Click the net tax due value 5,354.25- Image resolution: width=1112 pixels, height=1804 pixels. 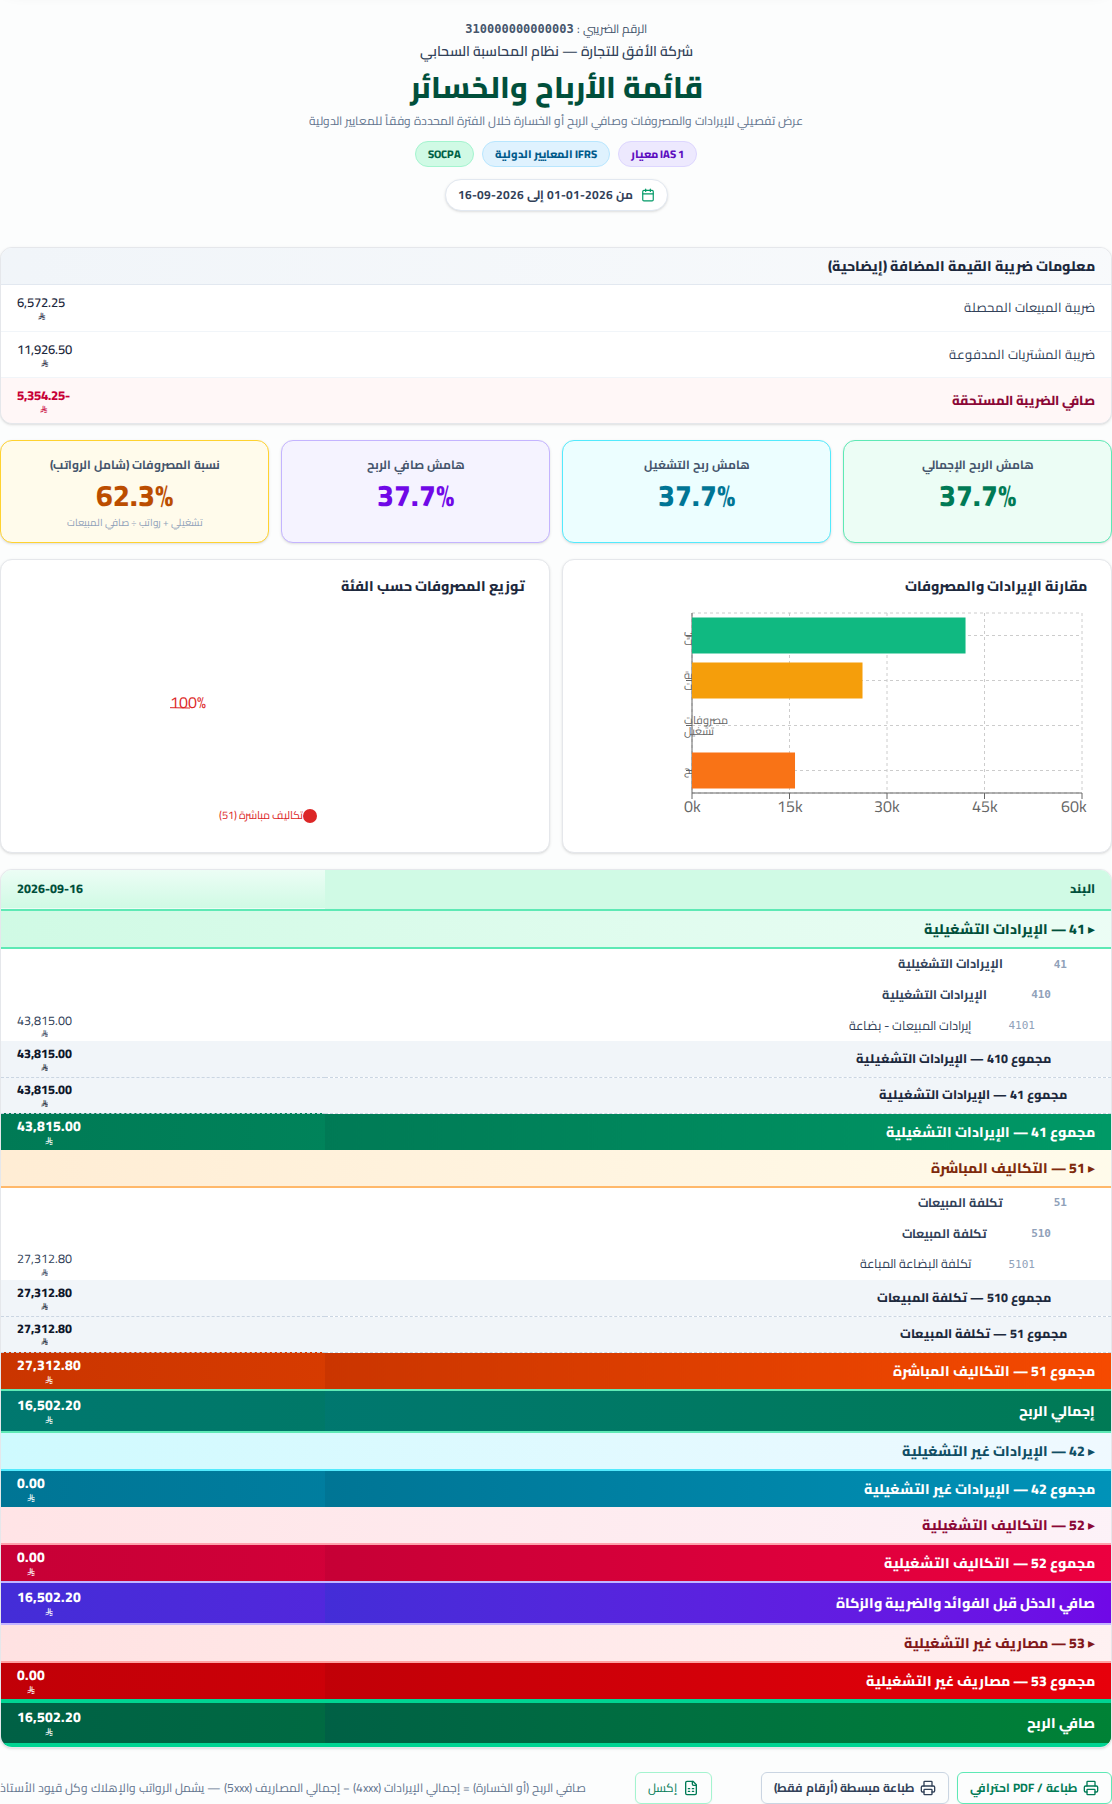click(x=43, y=396)
